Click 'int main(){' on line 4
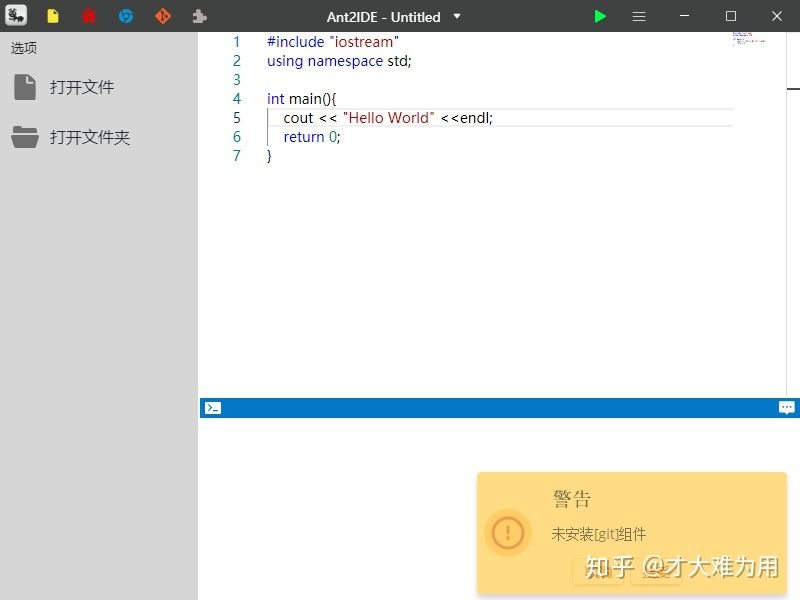This screenshot has width=800, height=600. click(302, 98)
